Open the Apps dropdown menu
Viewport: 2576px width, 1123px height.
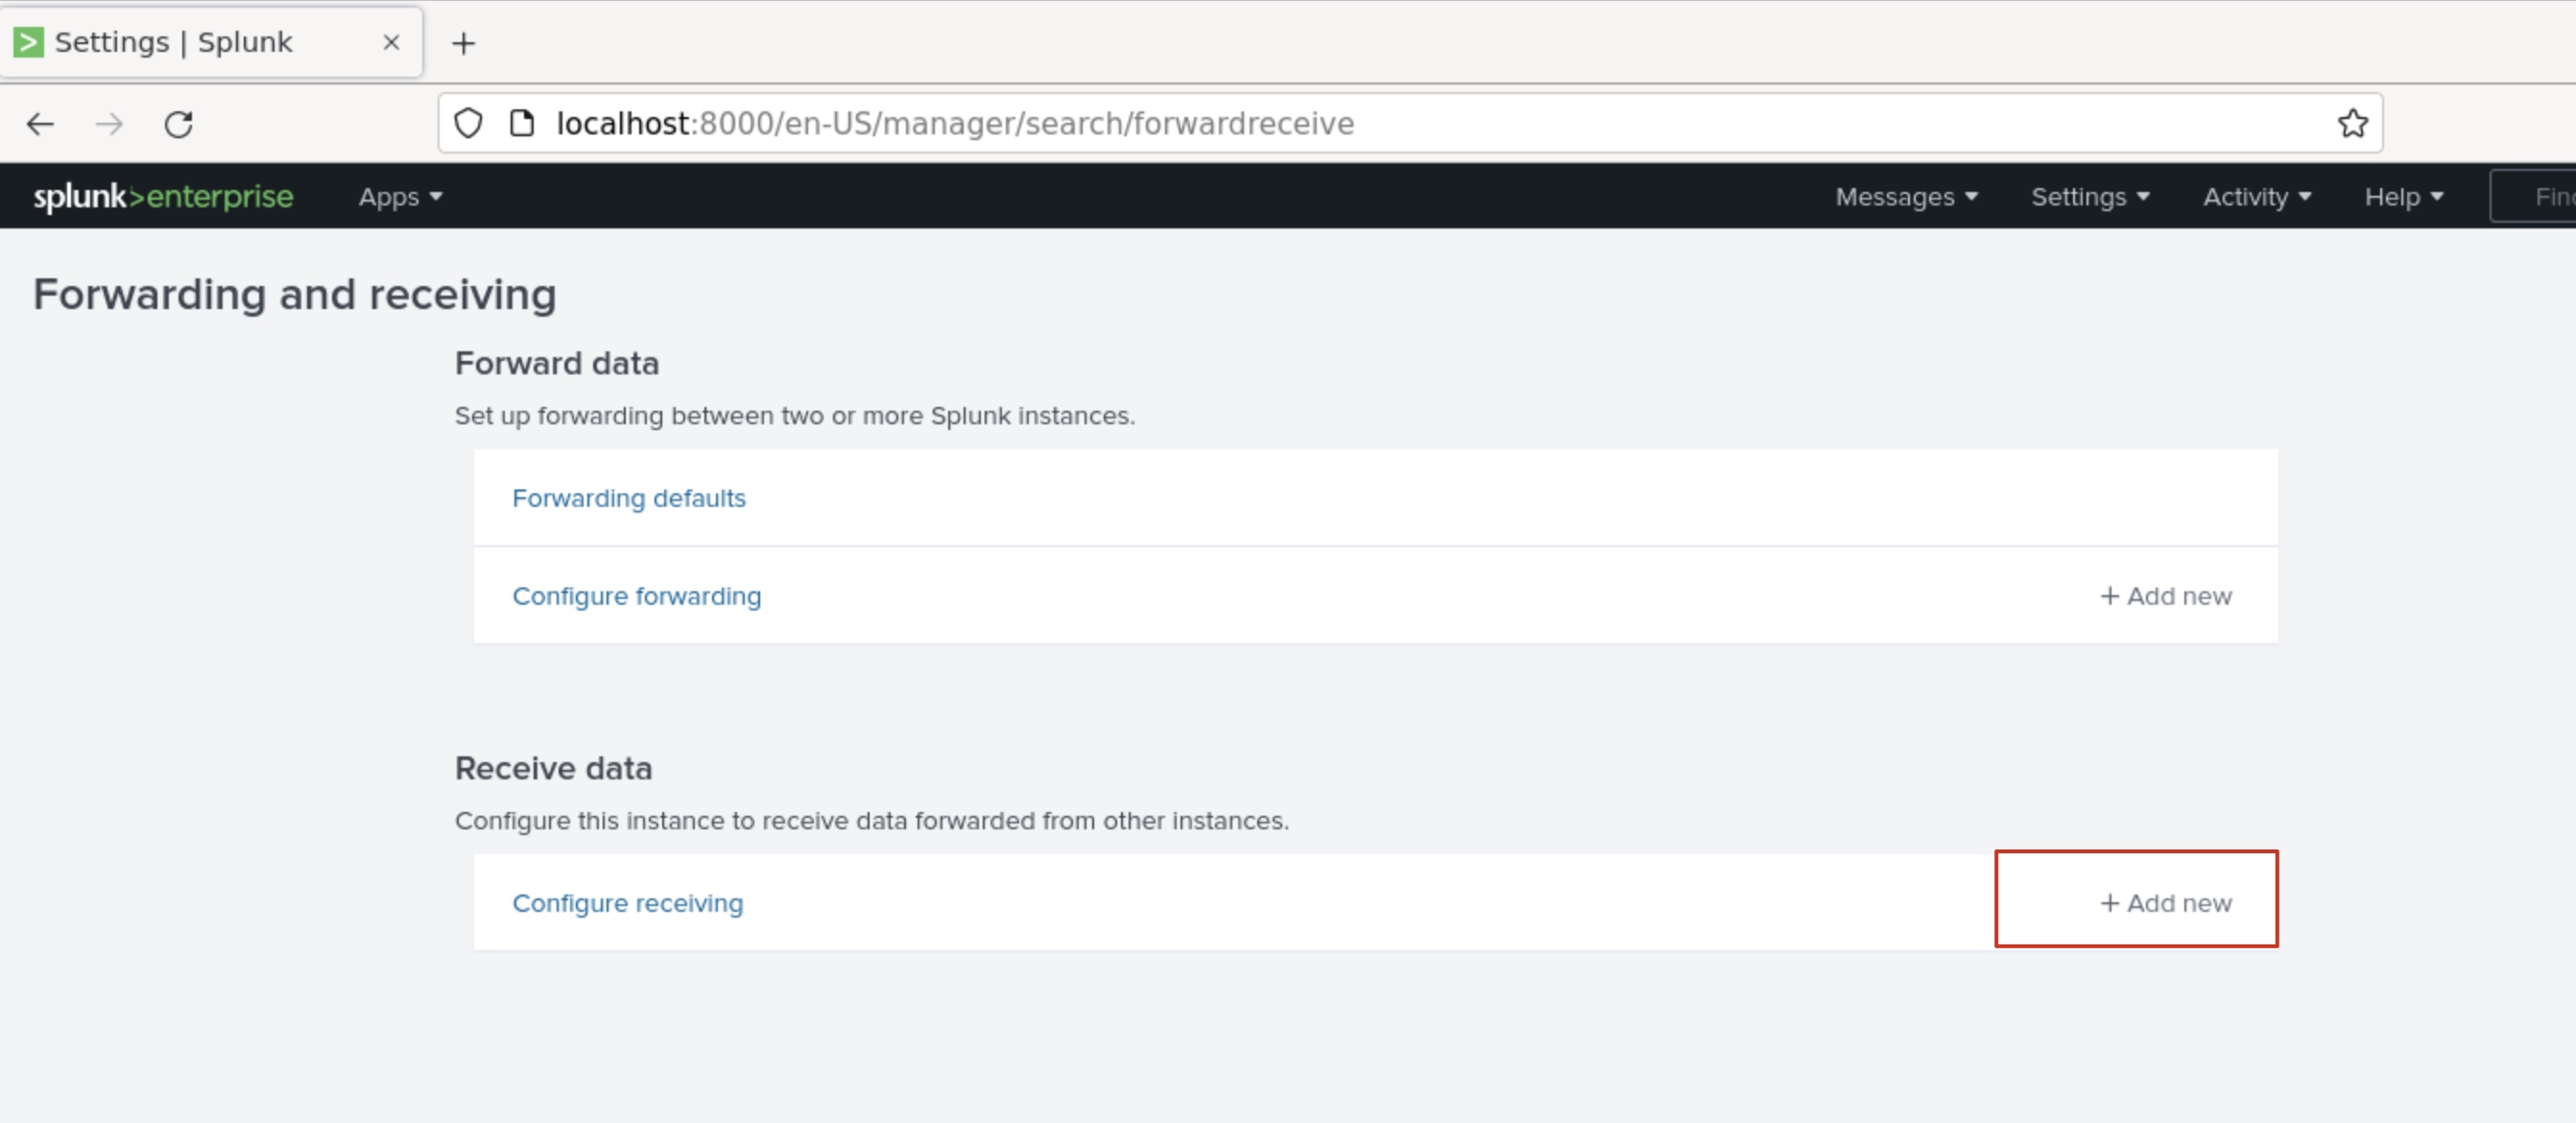(x=400, y=197)
